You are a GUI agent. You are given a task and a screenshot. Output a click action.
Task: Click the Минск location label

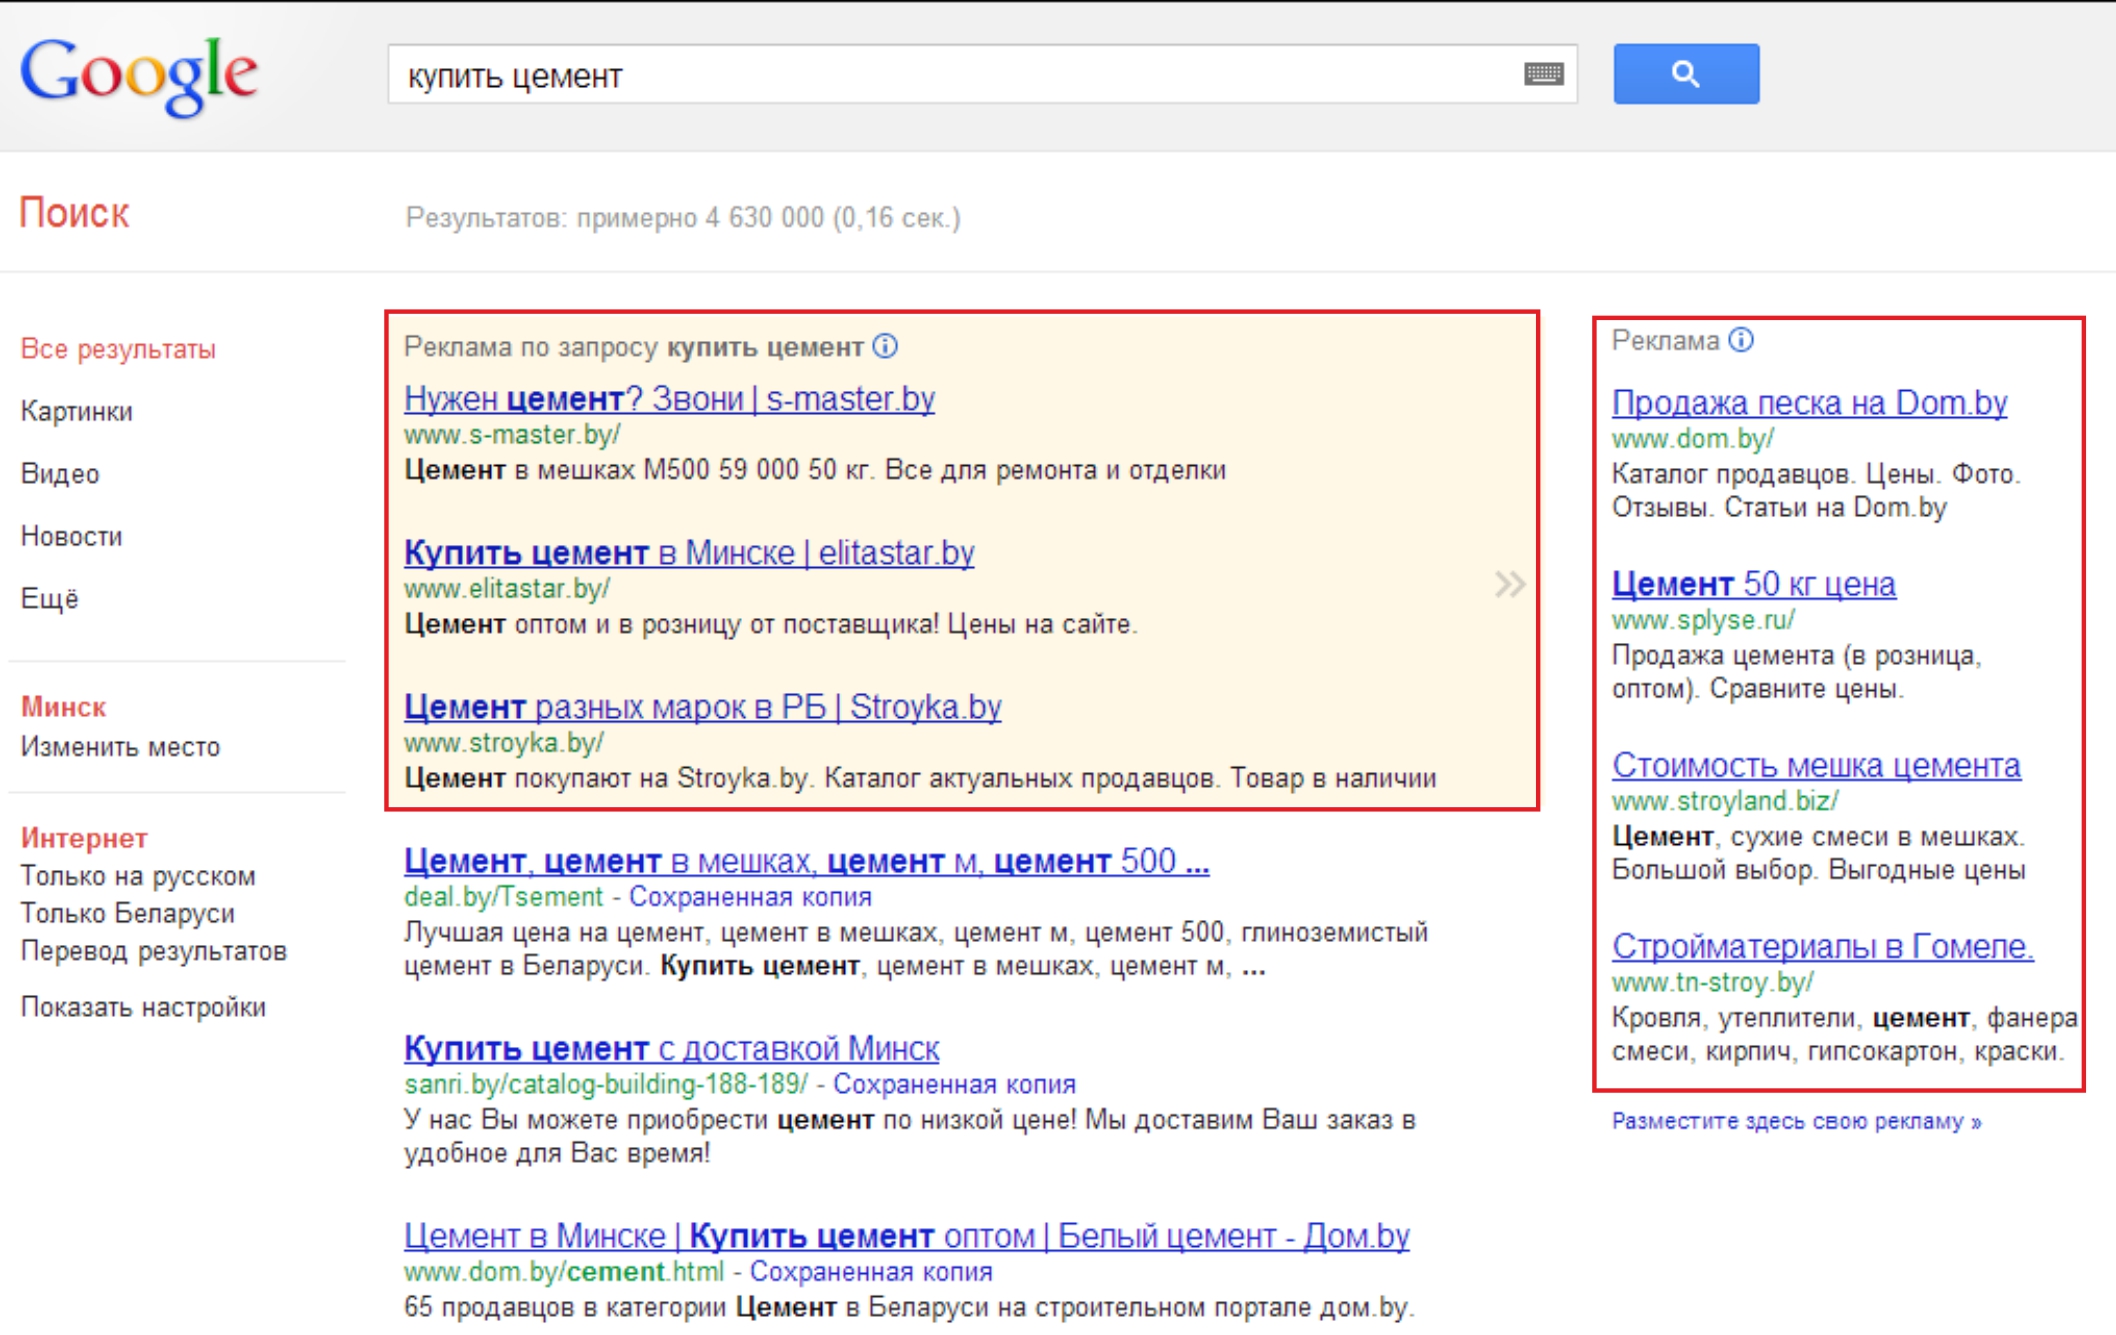click(63, 707)
